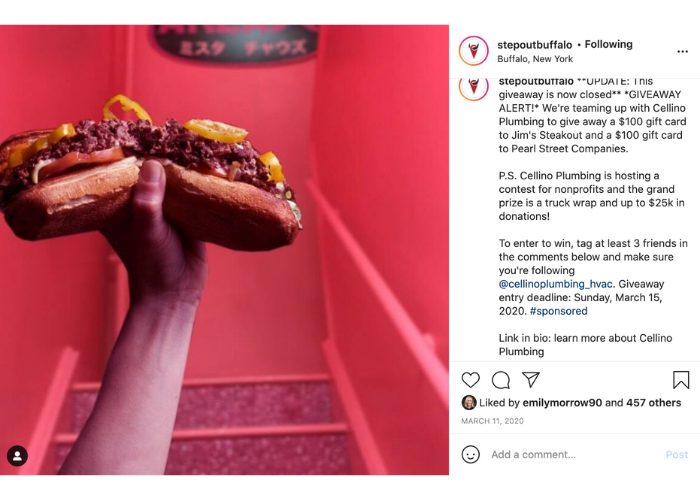Share post with paper plane icon

(x=531, y=379)
